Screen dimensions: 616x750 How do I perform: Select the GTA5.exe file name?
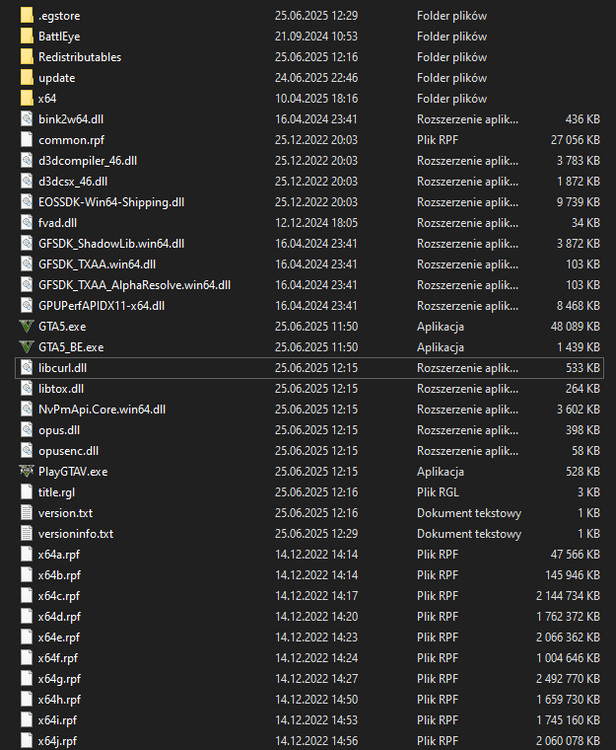click(x=62, y=327)
